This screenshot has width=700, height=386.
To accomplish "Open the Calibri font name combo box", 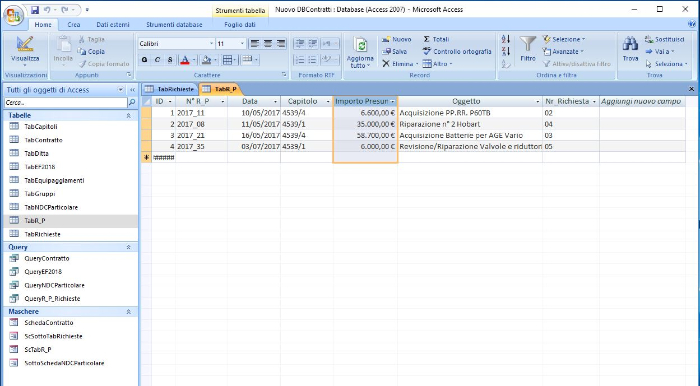I will [176, 43].
